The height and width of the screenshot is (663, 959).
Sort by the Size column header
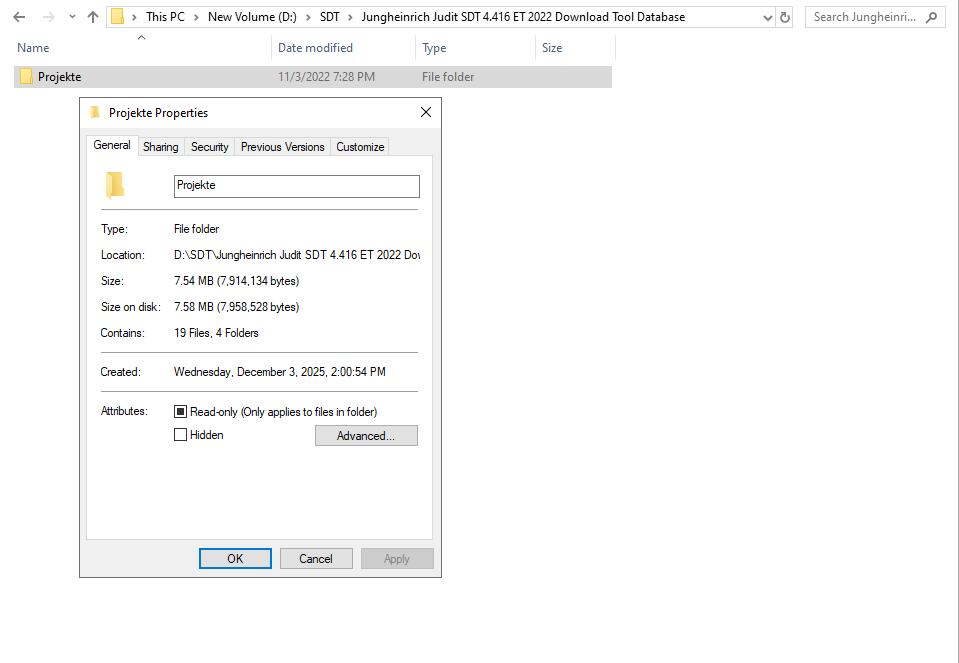(x=552, y=48)
